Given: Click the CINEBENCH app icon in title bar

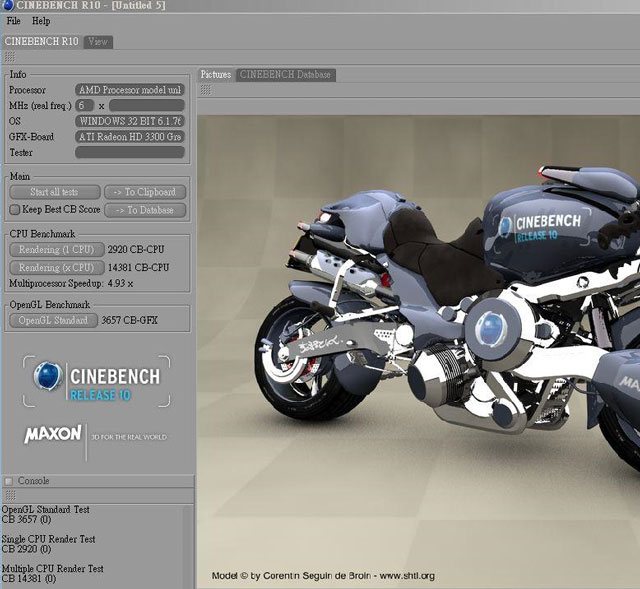Looking at the screenshot, I should tap(7, 6).
